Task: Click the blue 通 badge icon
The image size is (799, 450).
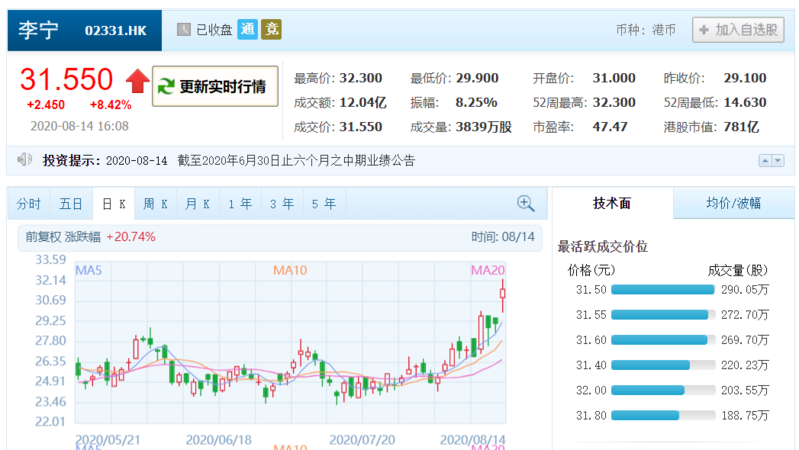Action: 247,30
